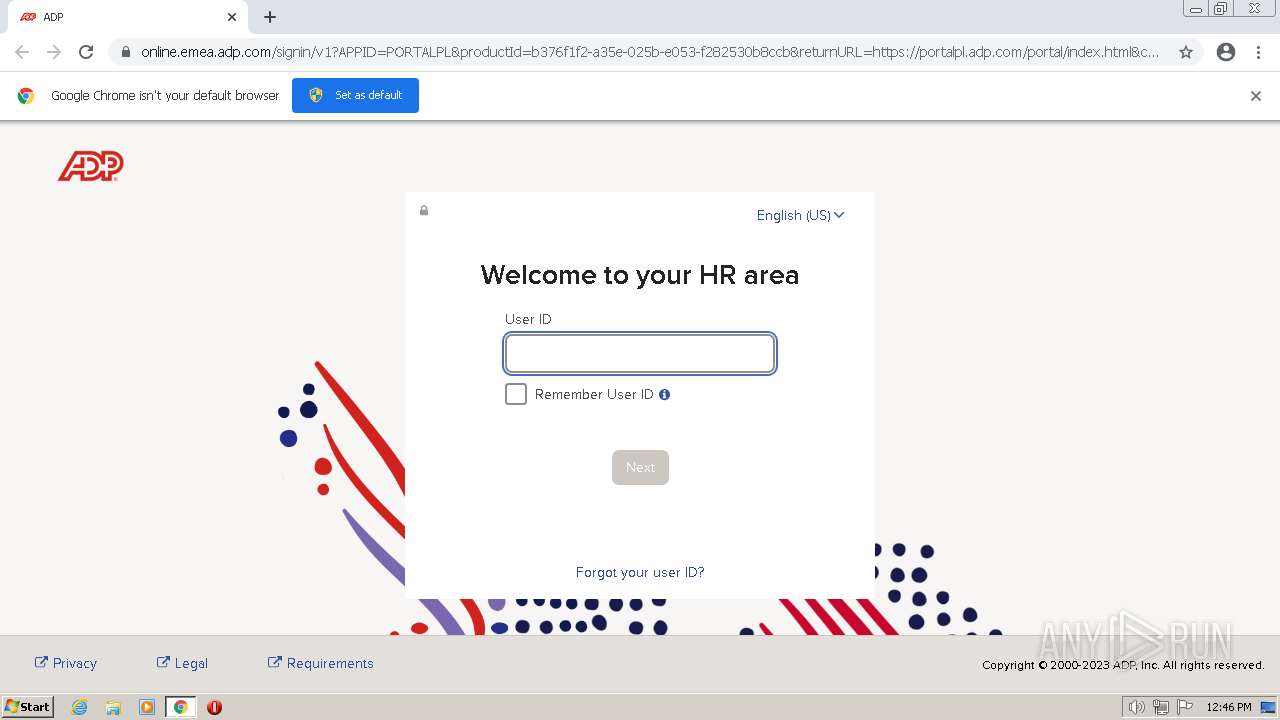This screenshot has height=720, width=1280.
Task: Click the Show desktop button
Action: click(x=1268, y=707)
